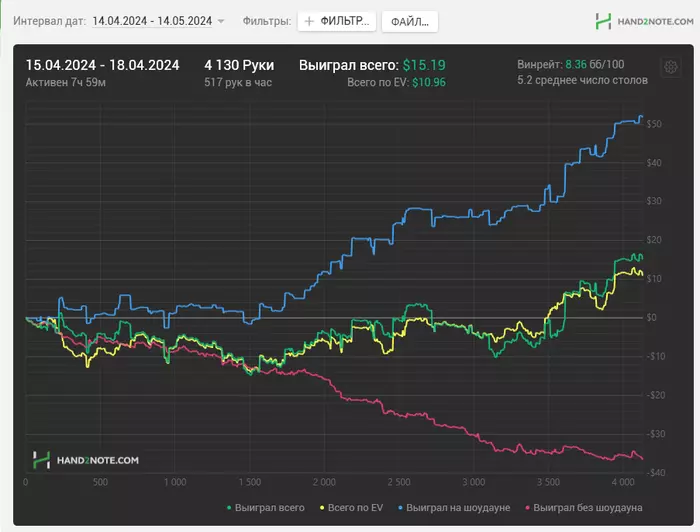
Task: Toggle Выиграл на шоудауне legend entry
Action: coord(454,507)
